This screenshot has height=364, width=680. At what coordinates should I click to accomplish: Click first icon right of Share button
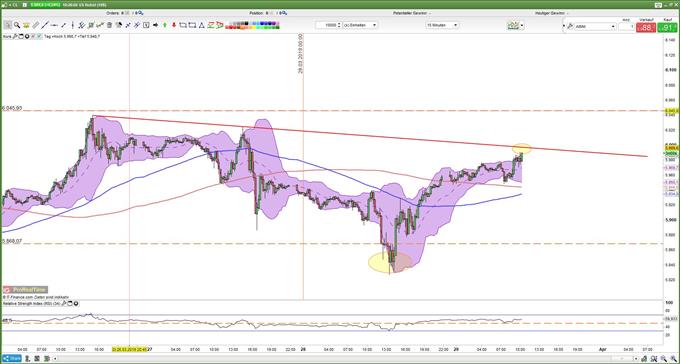(27, 359)
